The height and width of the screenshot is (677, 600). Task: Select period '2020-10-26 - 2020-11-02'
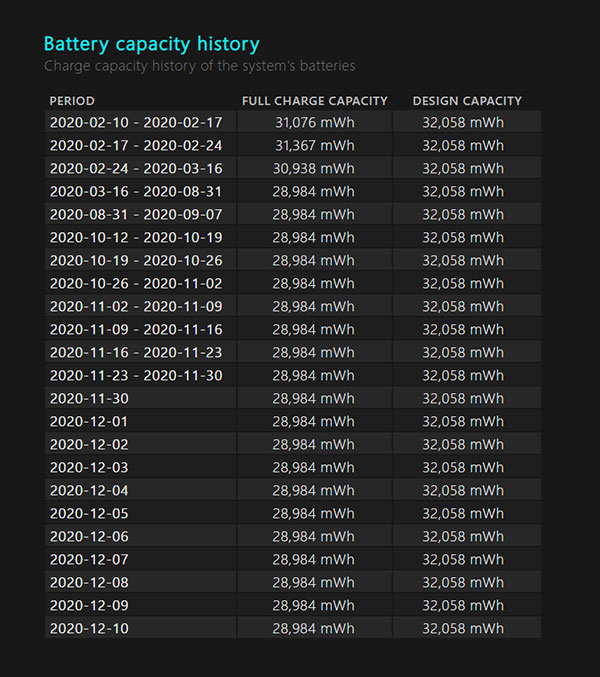[136, 283]
